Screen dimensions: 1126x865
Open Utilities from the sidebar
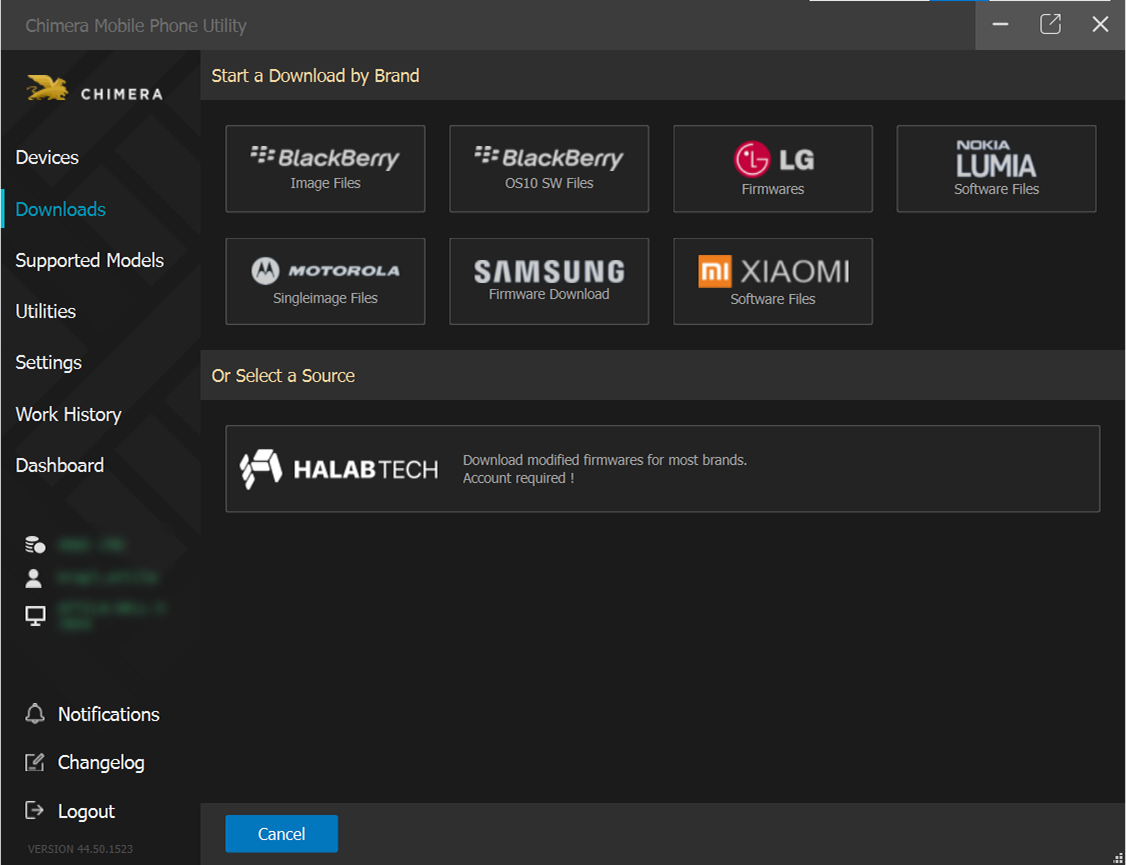tap(46, 312)
